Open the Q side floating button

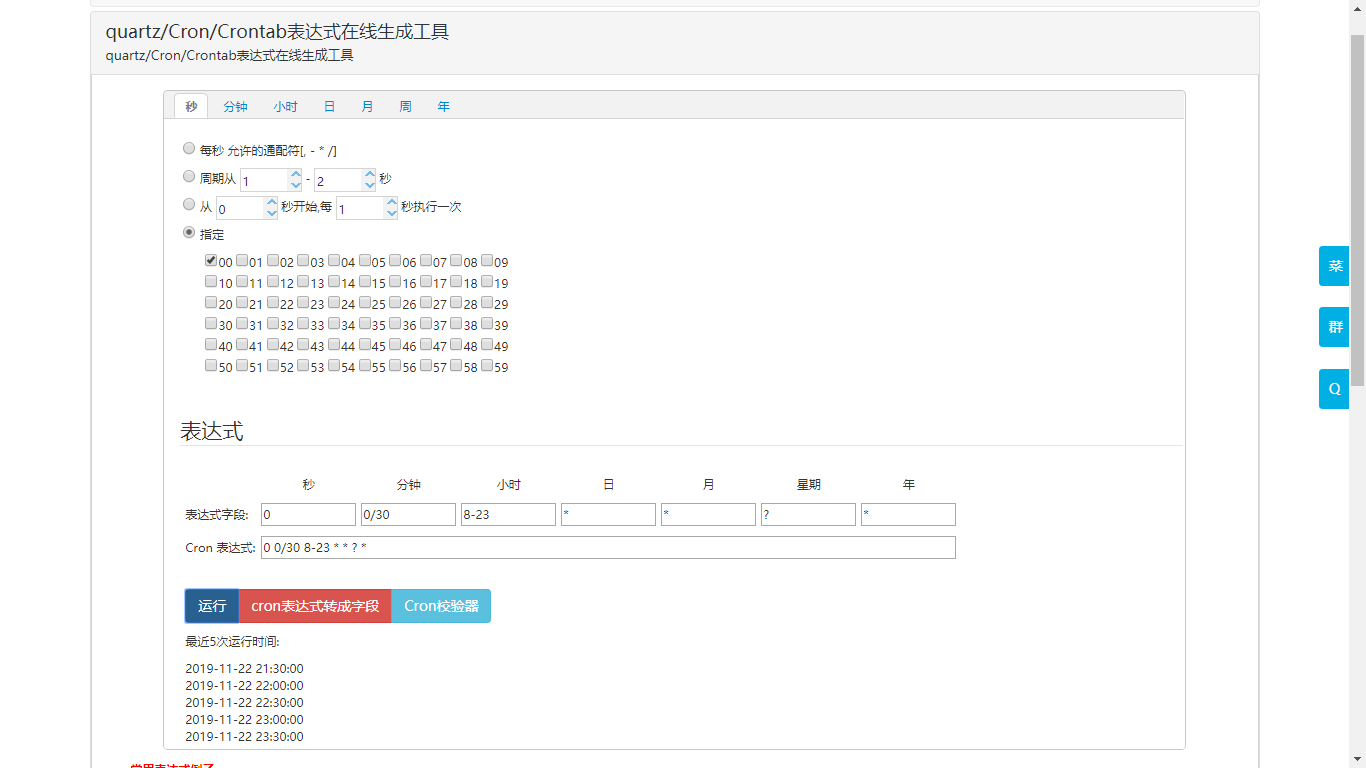pyautogui.click(x=1334, y=389)
